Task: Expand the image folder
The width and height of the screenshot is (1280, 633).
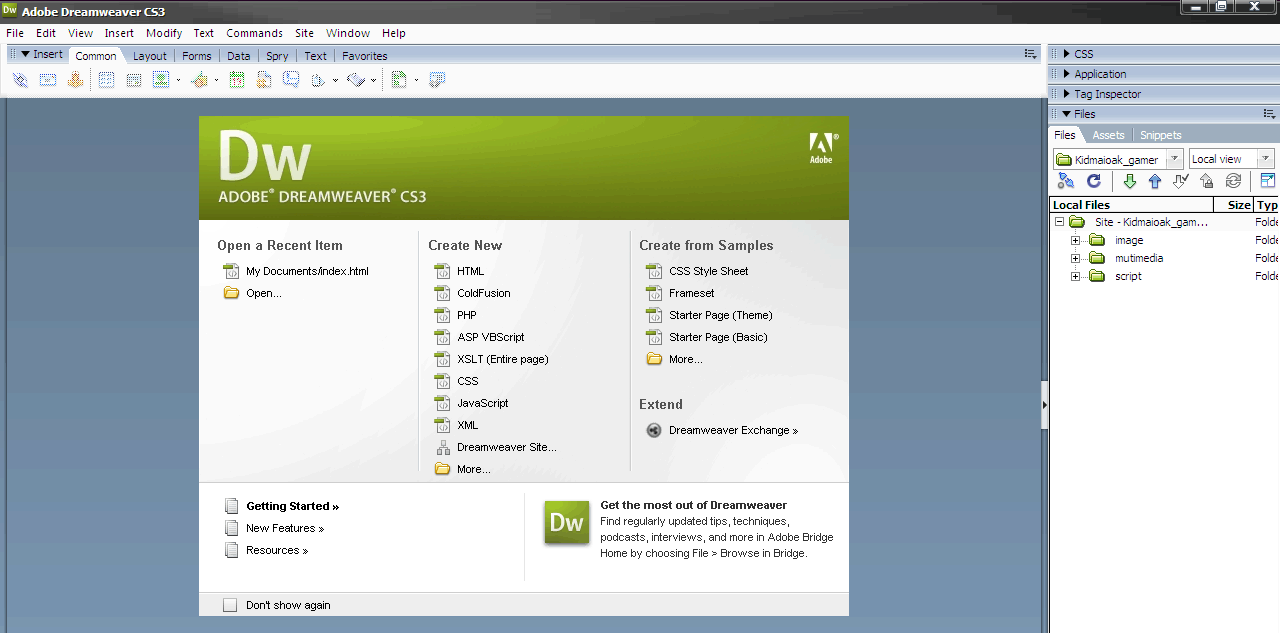Action: tap(1076, 240)
